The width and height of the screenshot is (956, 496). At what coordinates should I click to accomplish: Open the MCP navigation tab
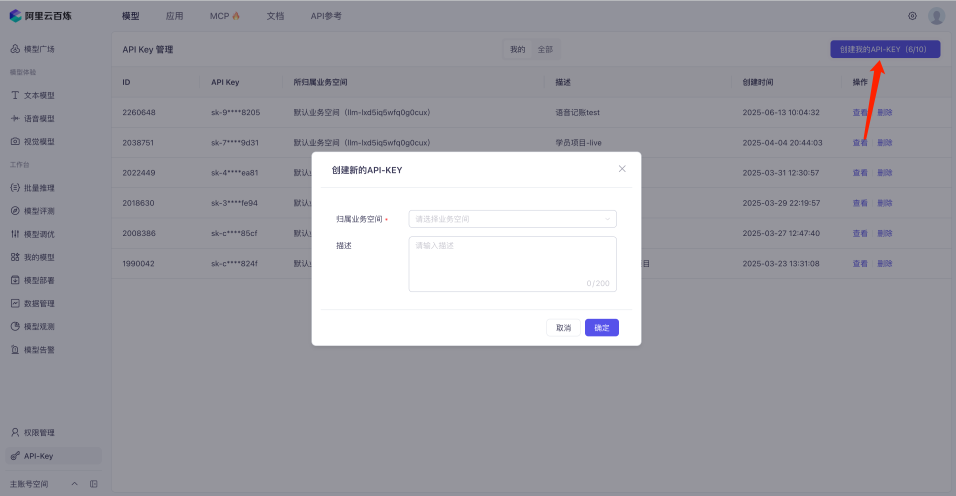coord(224,16)
